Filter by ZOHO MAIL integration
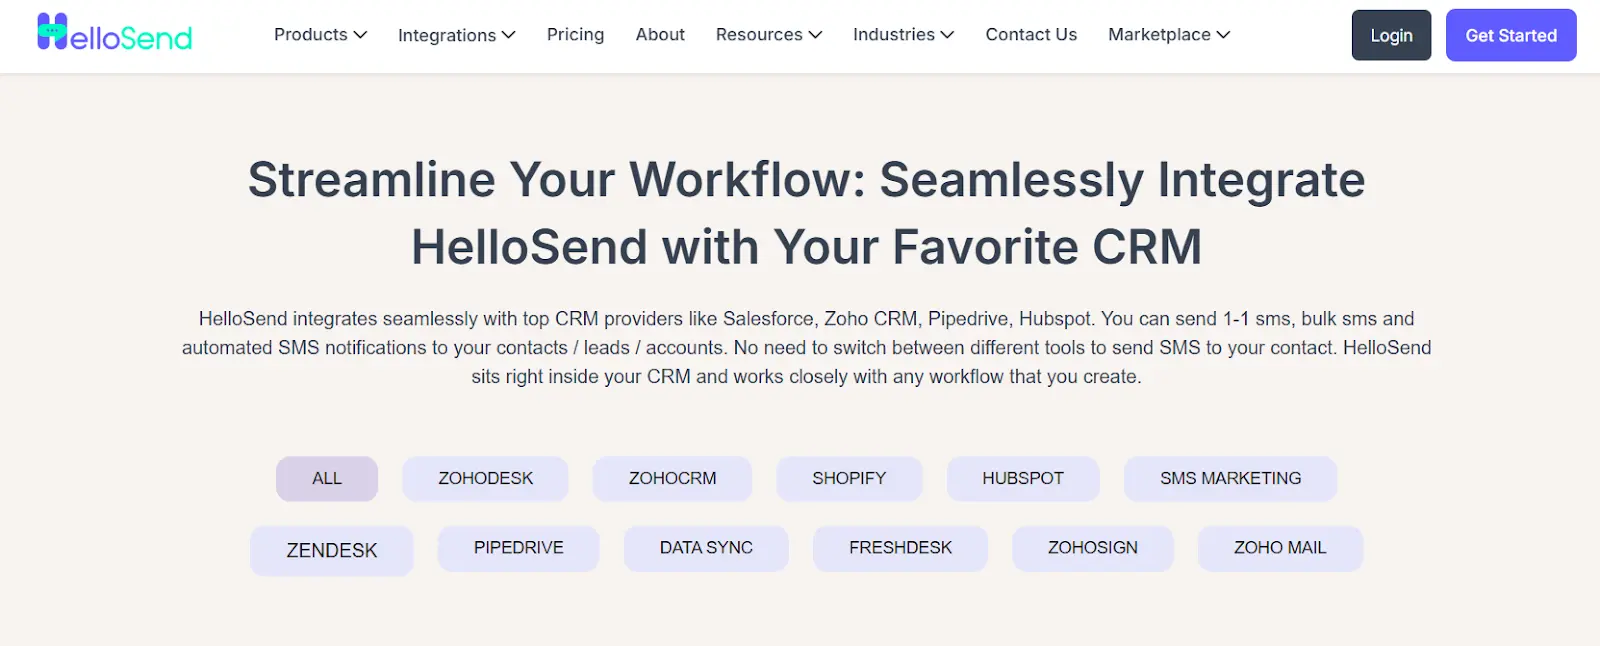Viewport: 1600px width, 646px height. click(x=1280, y=547)
